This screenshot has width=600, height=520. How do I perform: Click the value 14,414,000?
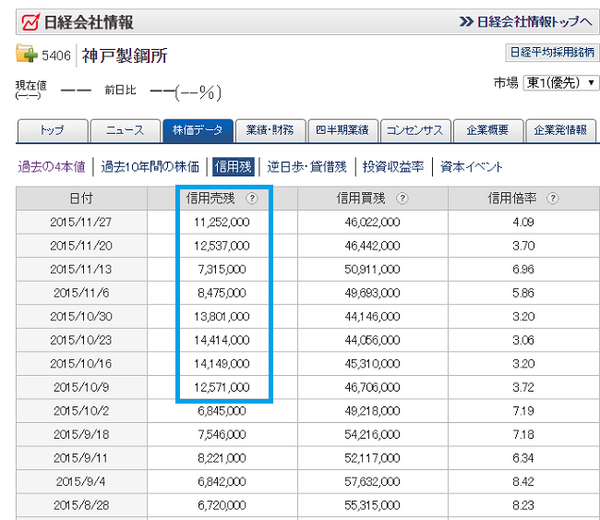pos(222,340)
